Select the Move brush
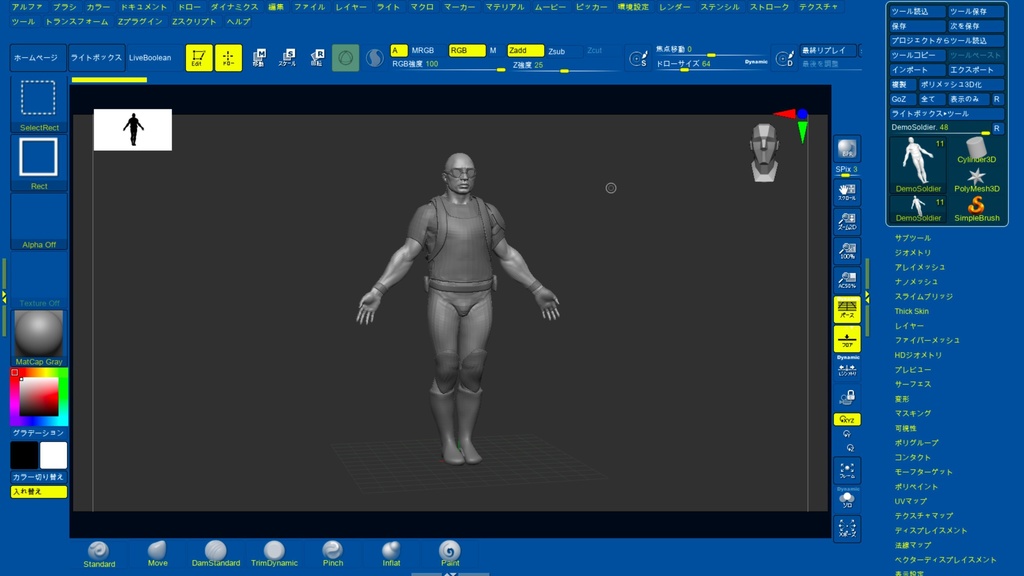This screenshot has width=1024, height=576. (x=157, y=553)
